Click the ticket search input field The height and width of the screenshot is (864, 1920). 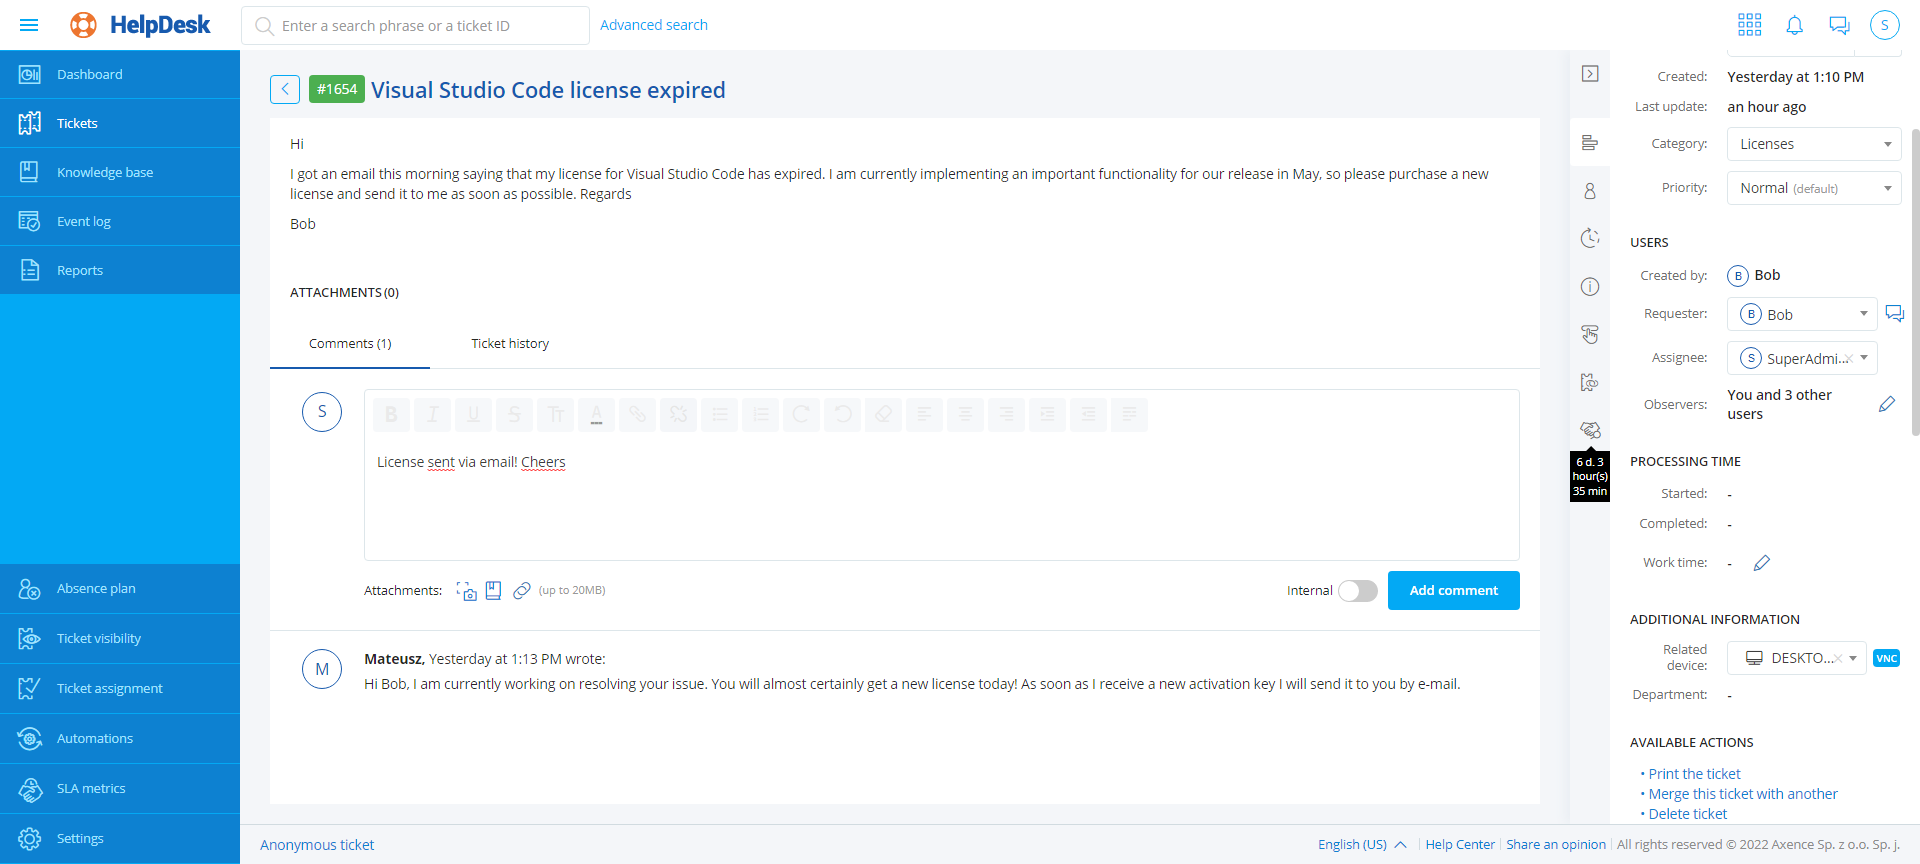point(420,26)
